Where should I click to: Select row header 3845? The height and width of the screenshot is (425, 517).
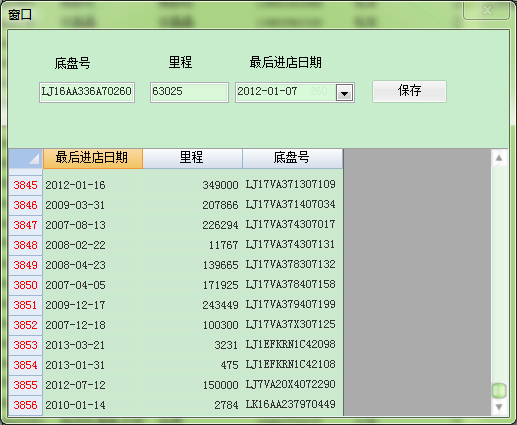(x=25, y=185)
